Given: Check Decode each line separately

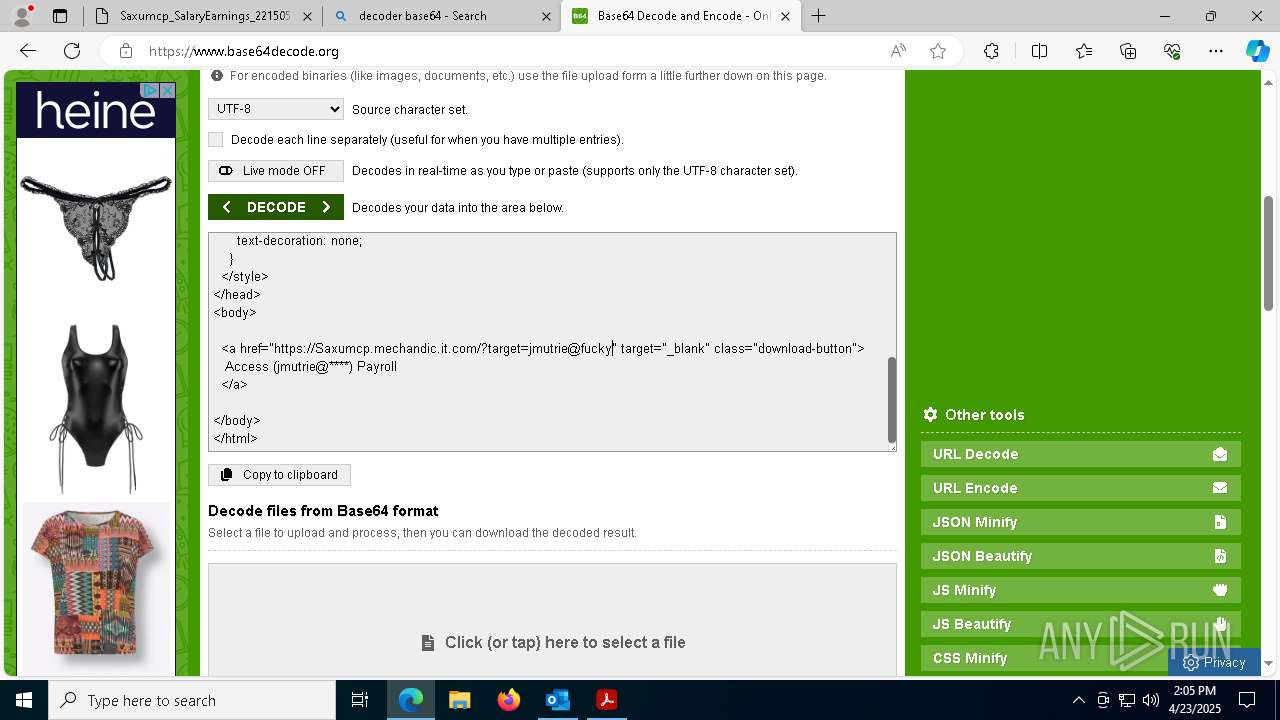Looking at the screenshot, I should pyautogui.click(x=216, y=140).
